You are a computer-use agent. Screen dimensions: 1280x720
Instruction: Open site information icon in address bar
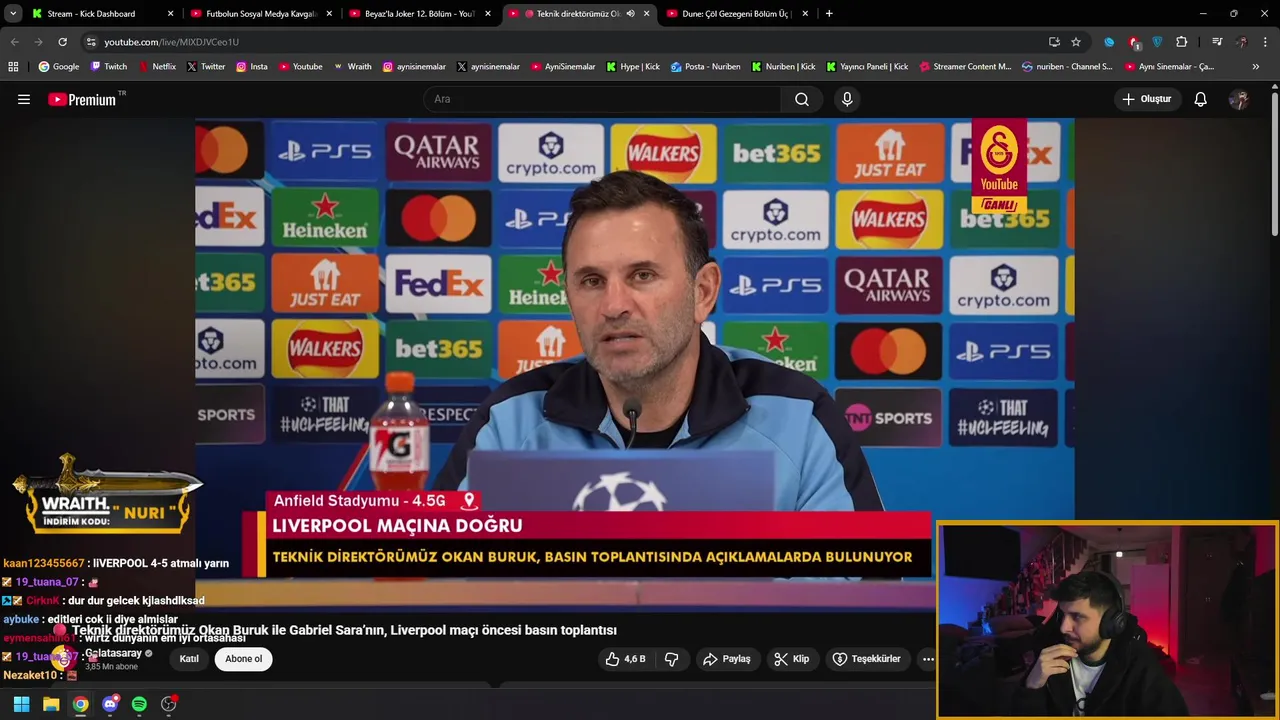pos(91,42)
